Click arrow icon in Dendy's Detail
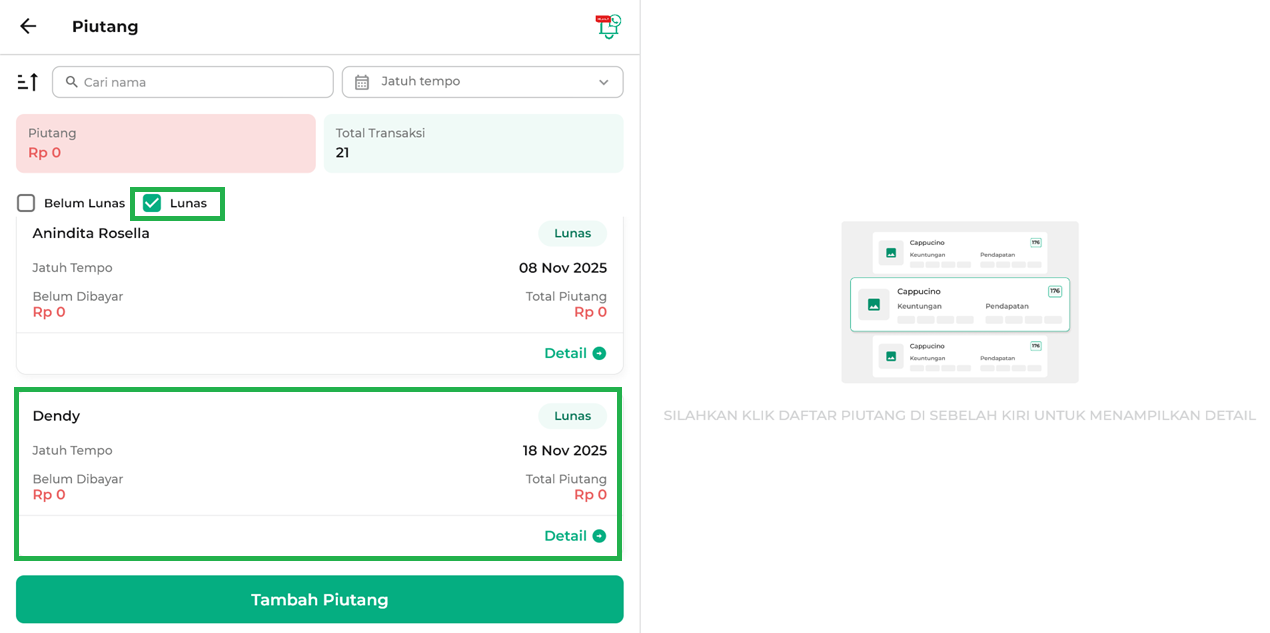This screenshot has width=1270, height=633. click(x=599, y=536)
